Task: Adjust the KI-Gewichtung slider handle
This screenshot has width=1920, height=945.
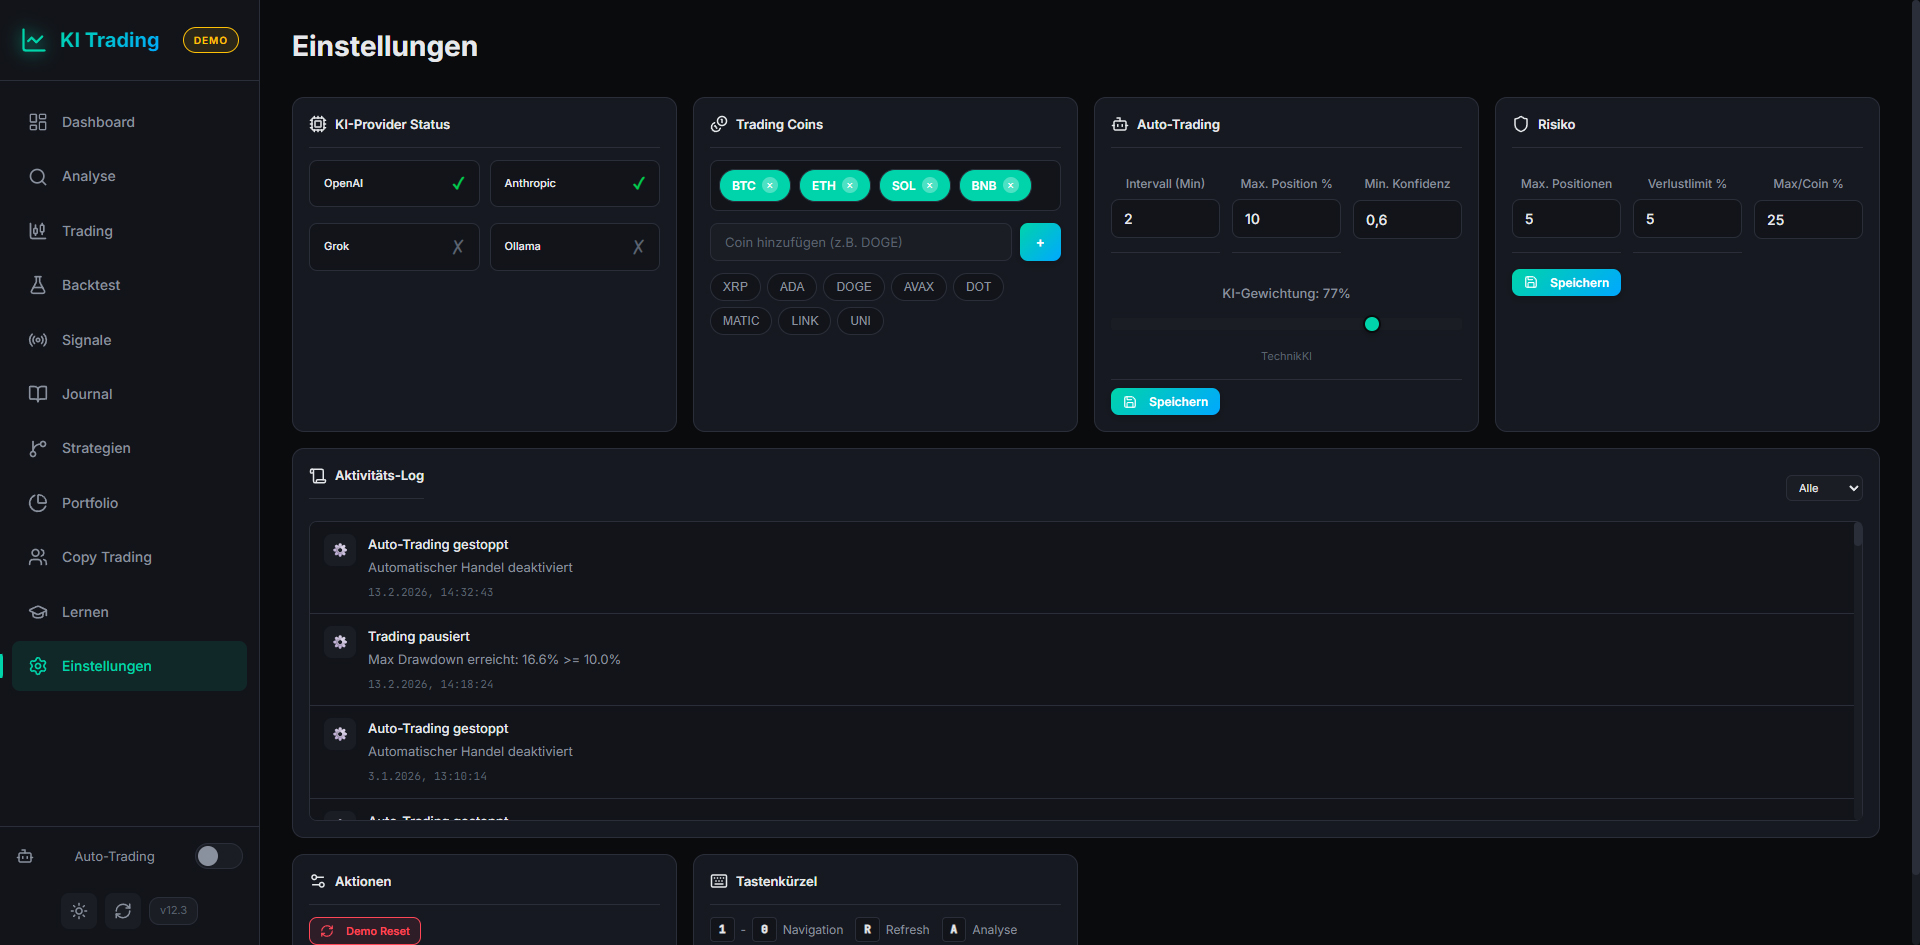Action: coord(1372,324)
